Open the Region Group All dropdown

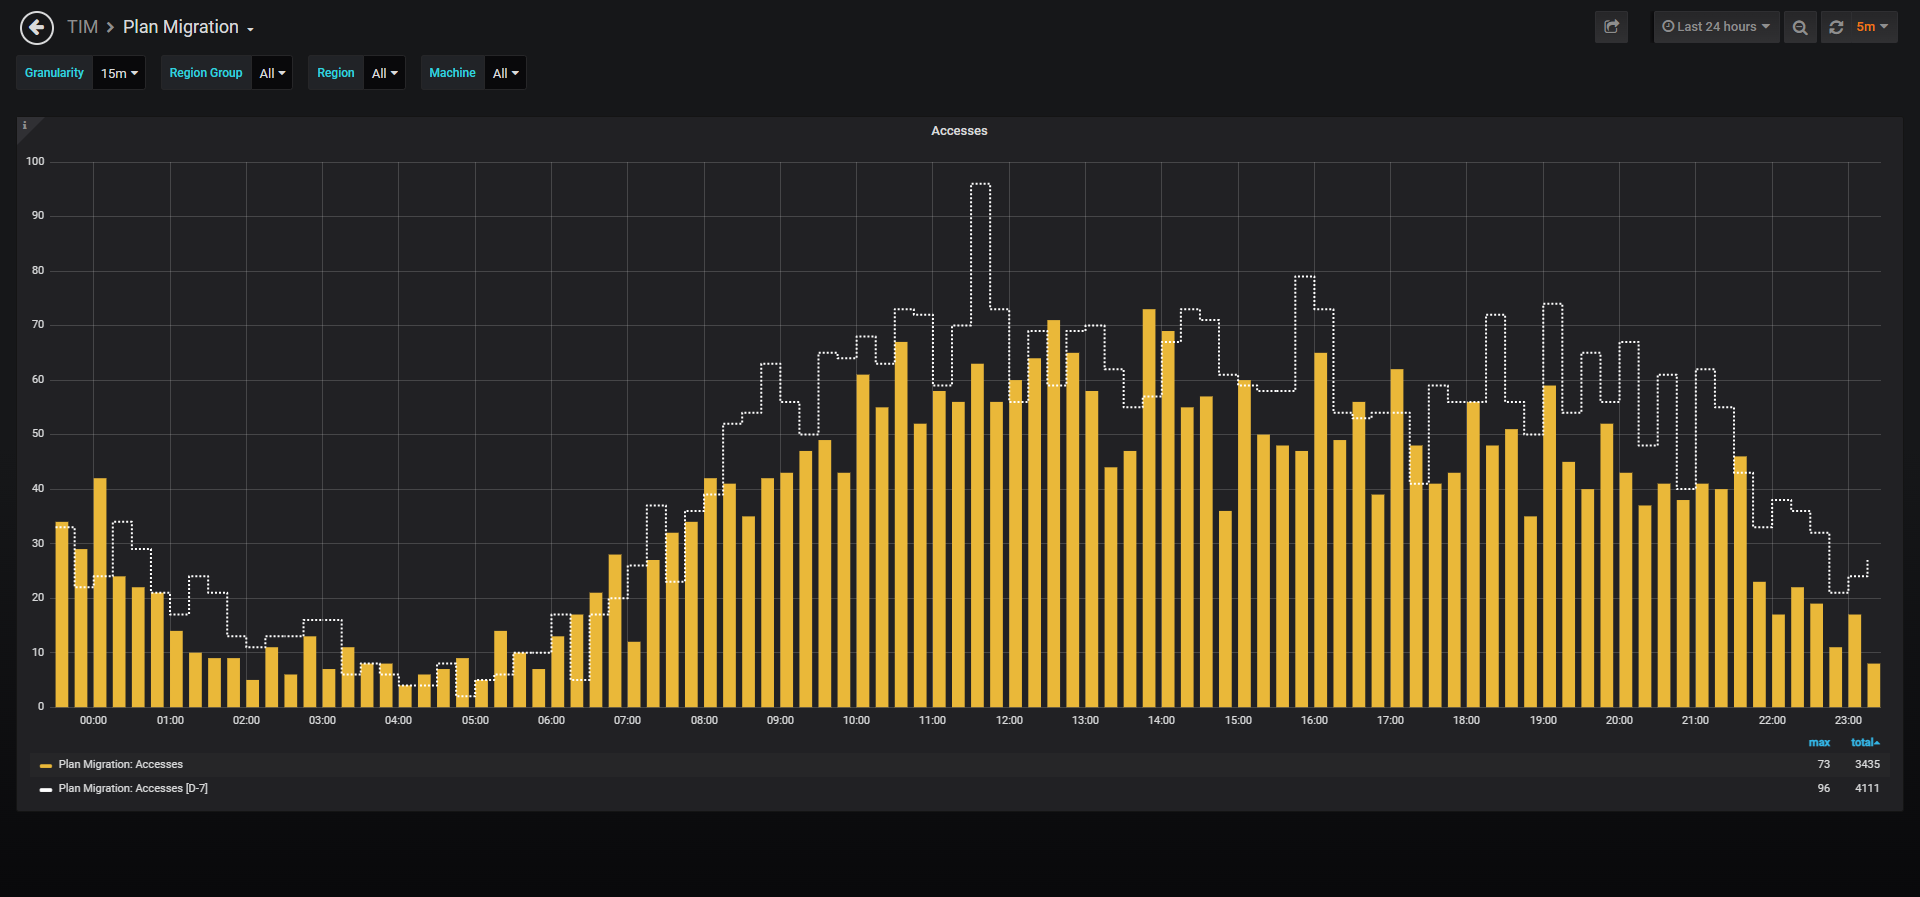coord(272,73)
